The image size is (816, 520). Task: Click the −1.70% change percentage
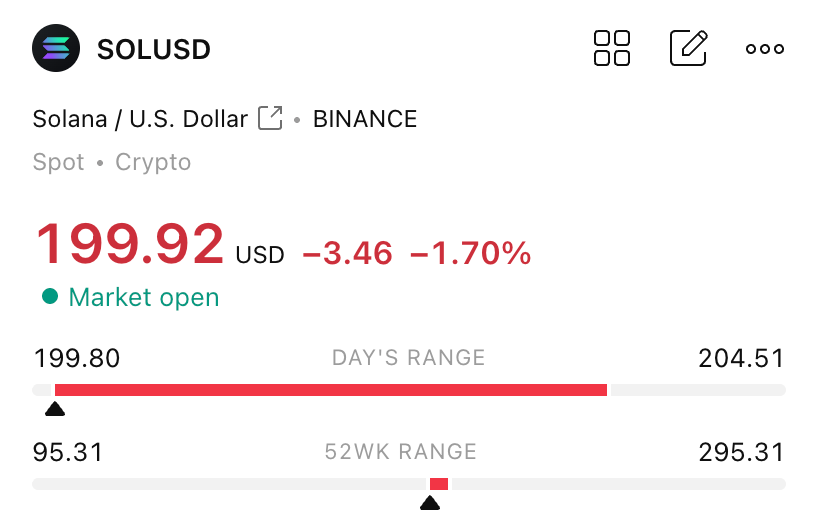(470, 253)
